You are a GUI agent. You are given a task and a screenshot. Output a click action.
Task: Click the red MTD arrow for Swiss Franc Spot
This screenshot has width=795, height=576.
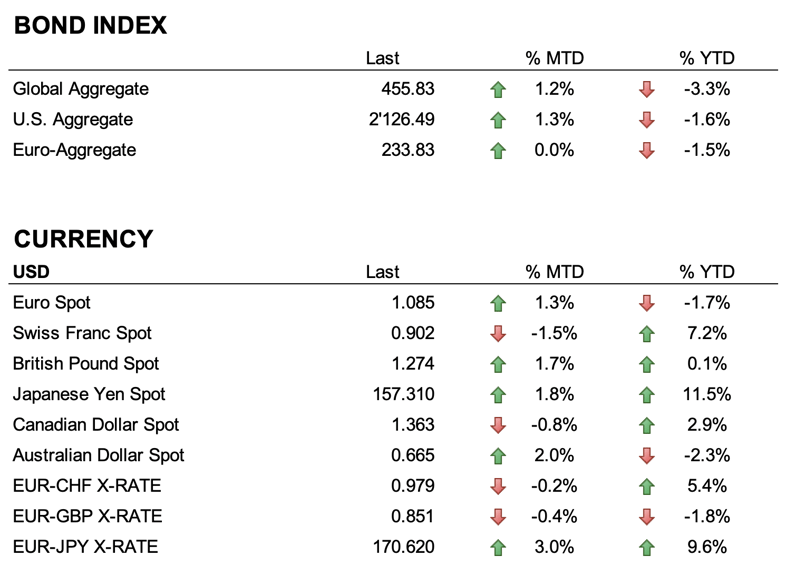[498, 334]
